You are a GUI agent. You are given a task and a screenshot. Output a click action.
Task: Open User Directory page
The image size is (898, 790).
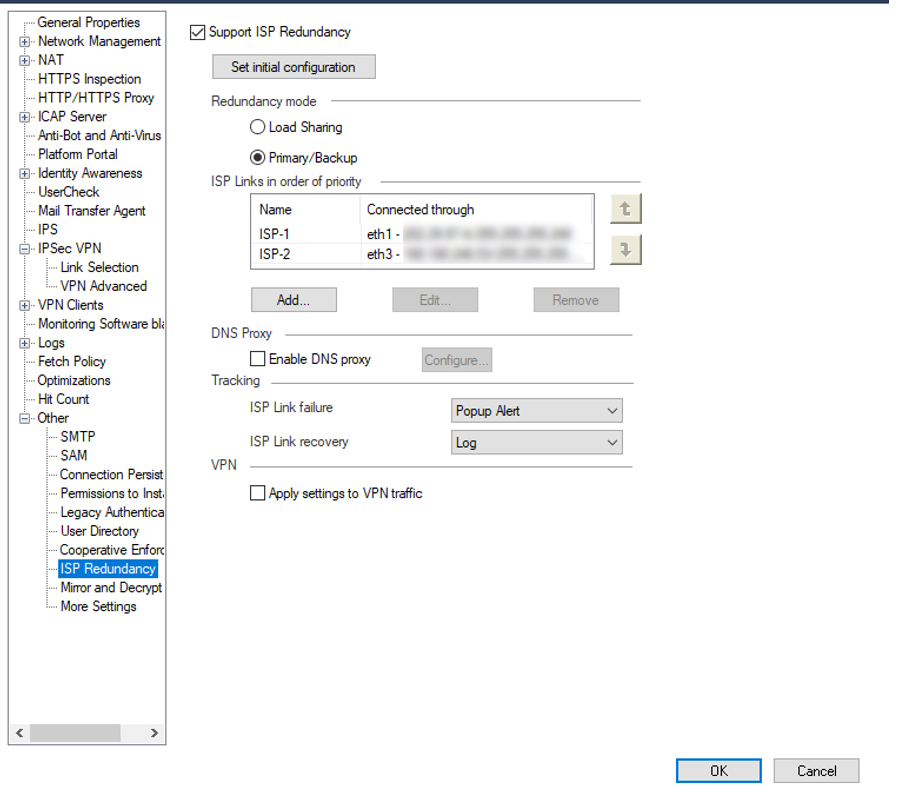(100, 532)
